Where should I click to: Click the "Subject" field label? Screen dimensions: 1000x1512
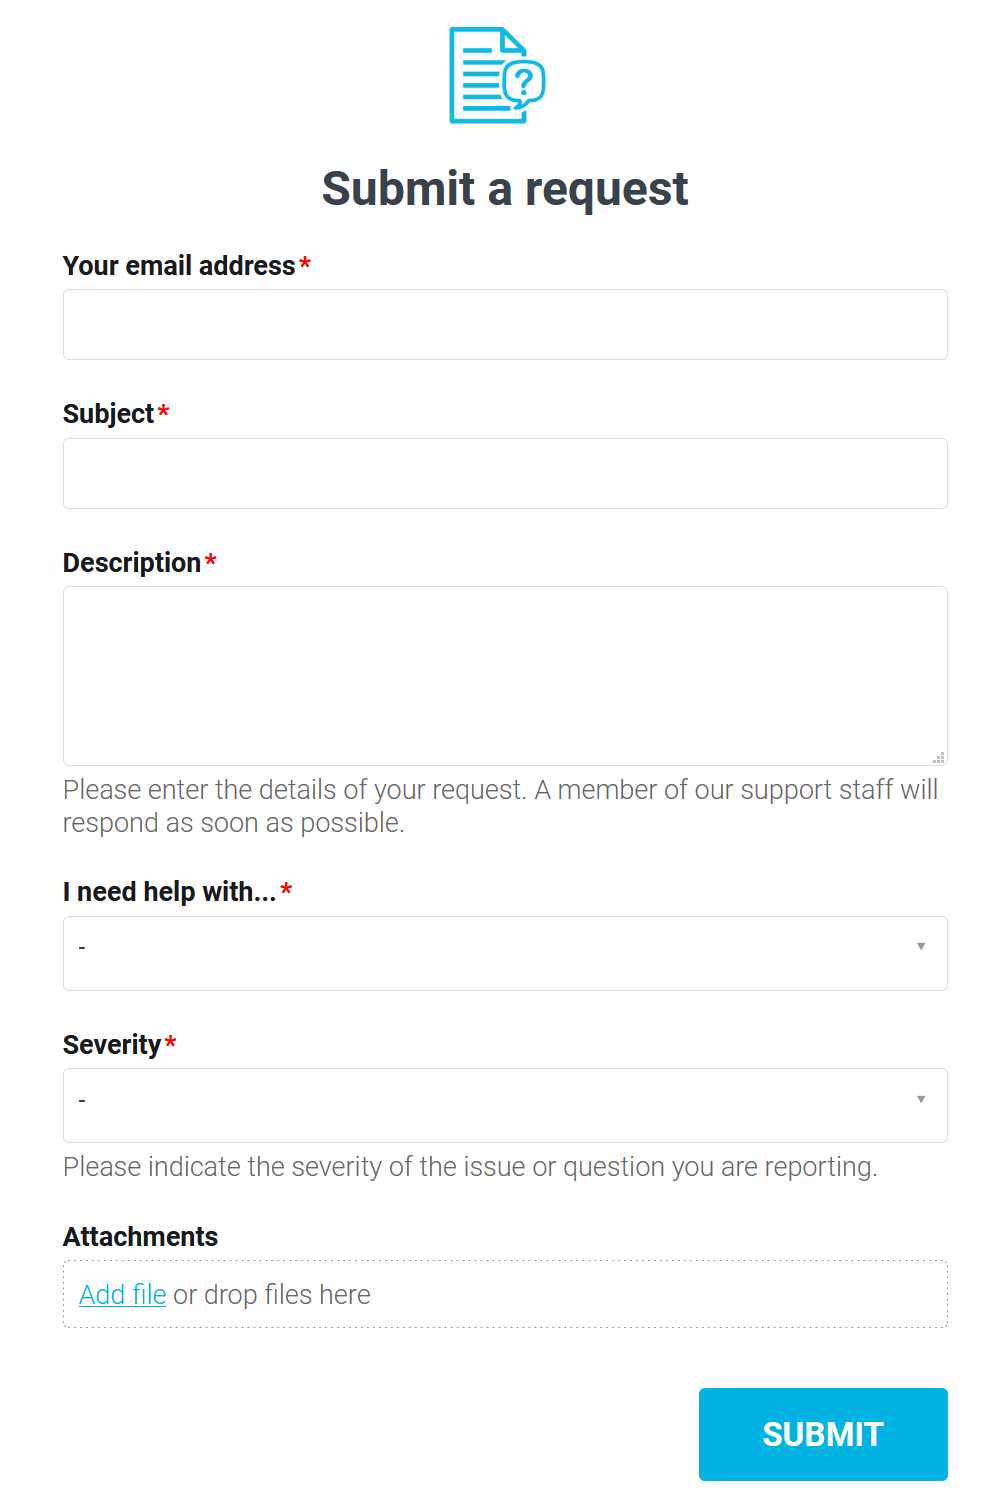[x=108, y=414]
